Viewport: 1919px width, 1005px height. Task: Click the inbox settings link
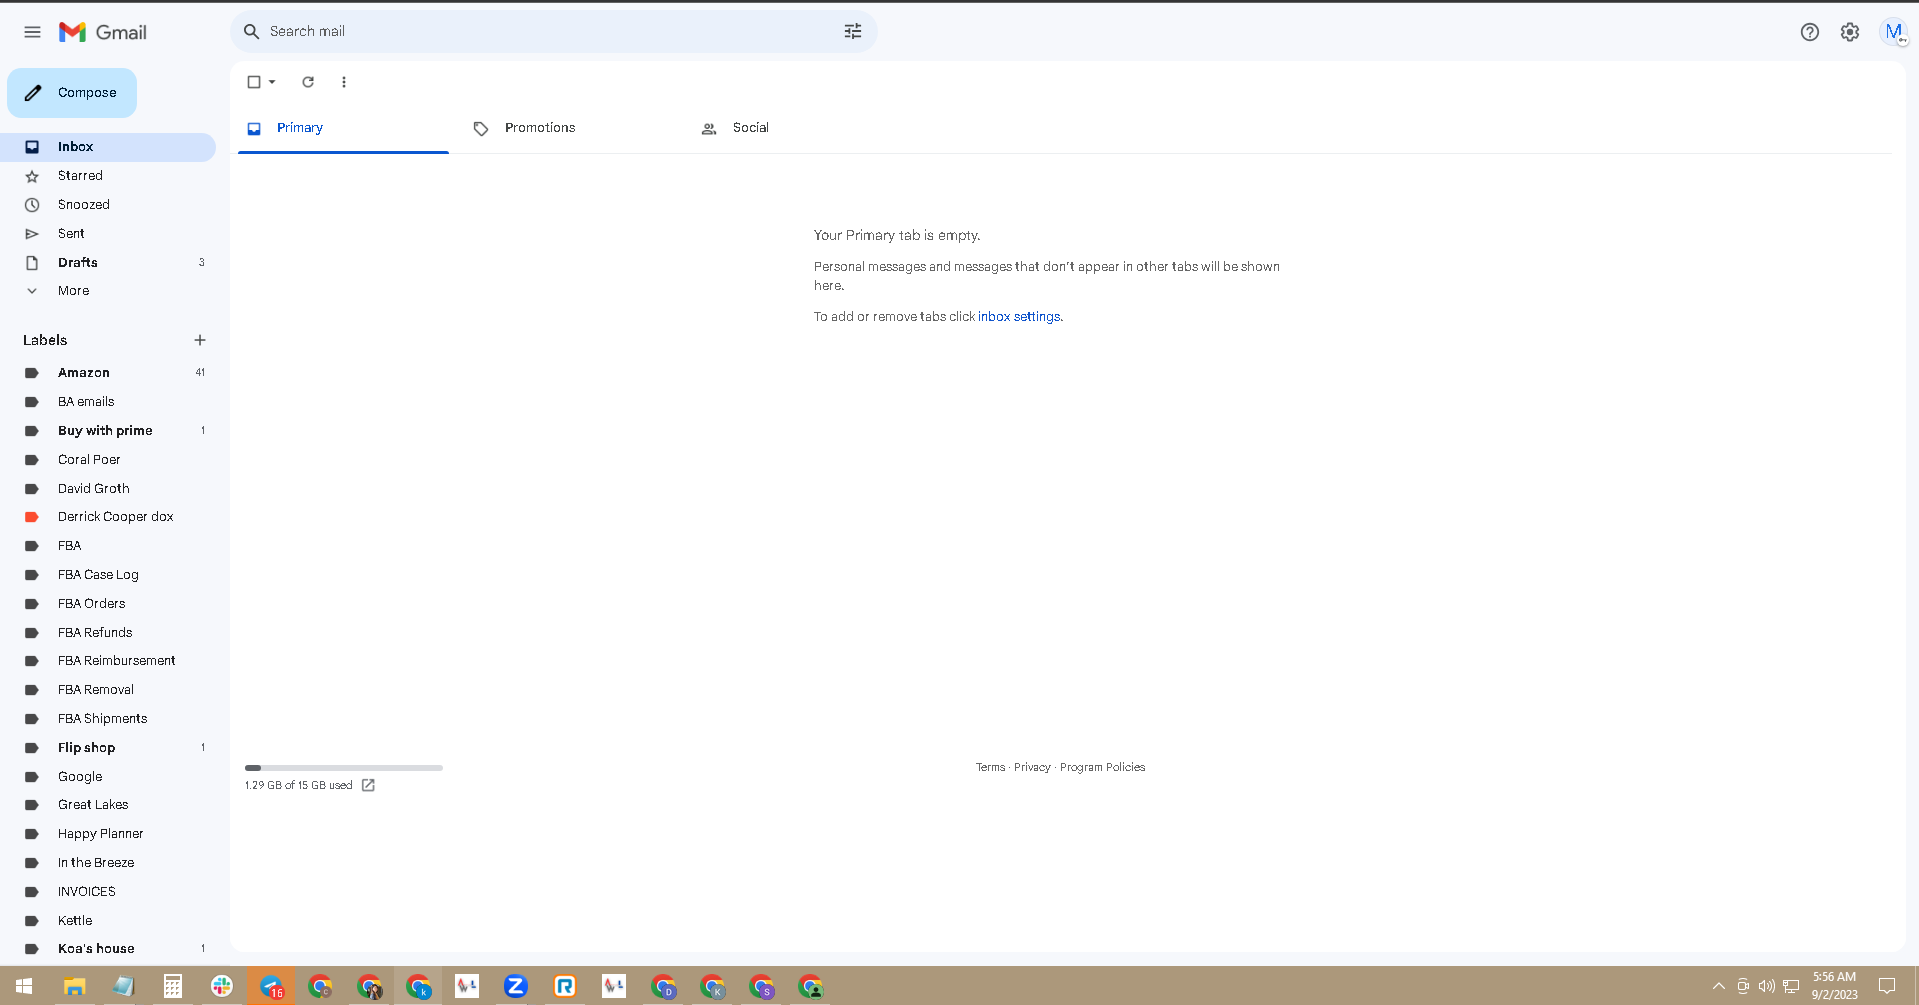tap(1019, 317)
